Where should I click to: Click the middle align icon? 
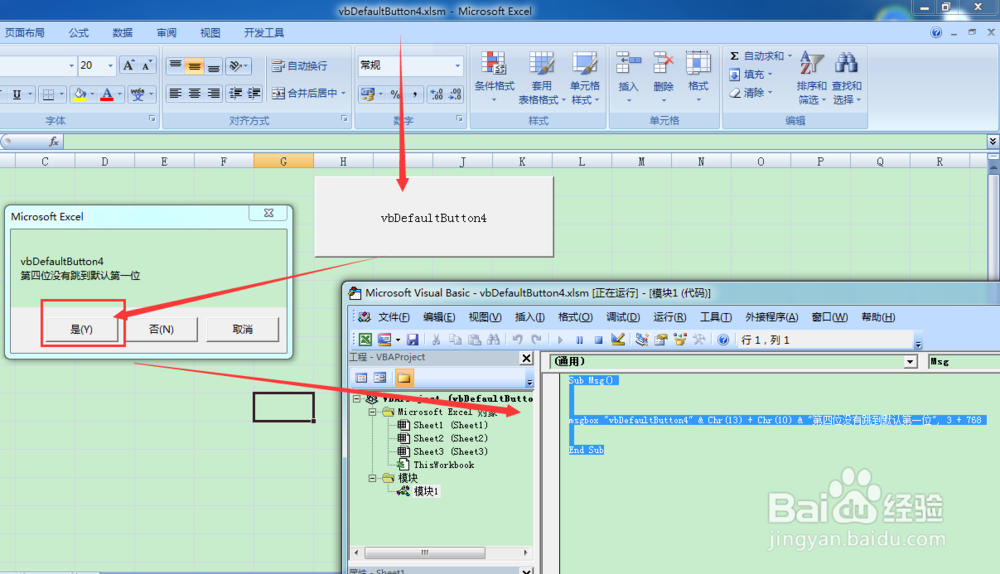click(195, 66)
